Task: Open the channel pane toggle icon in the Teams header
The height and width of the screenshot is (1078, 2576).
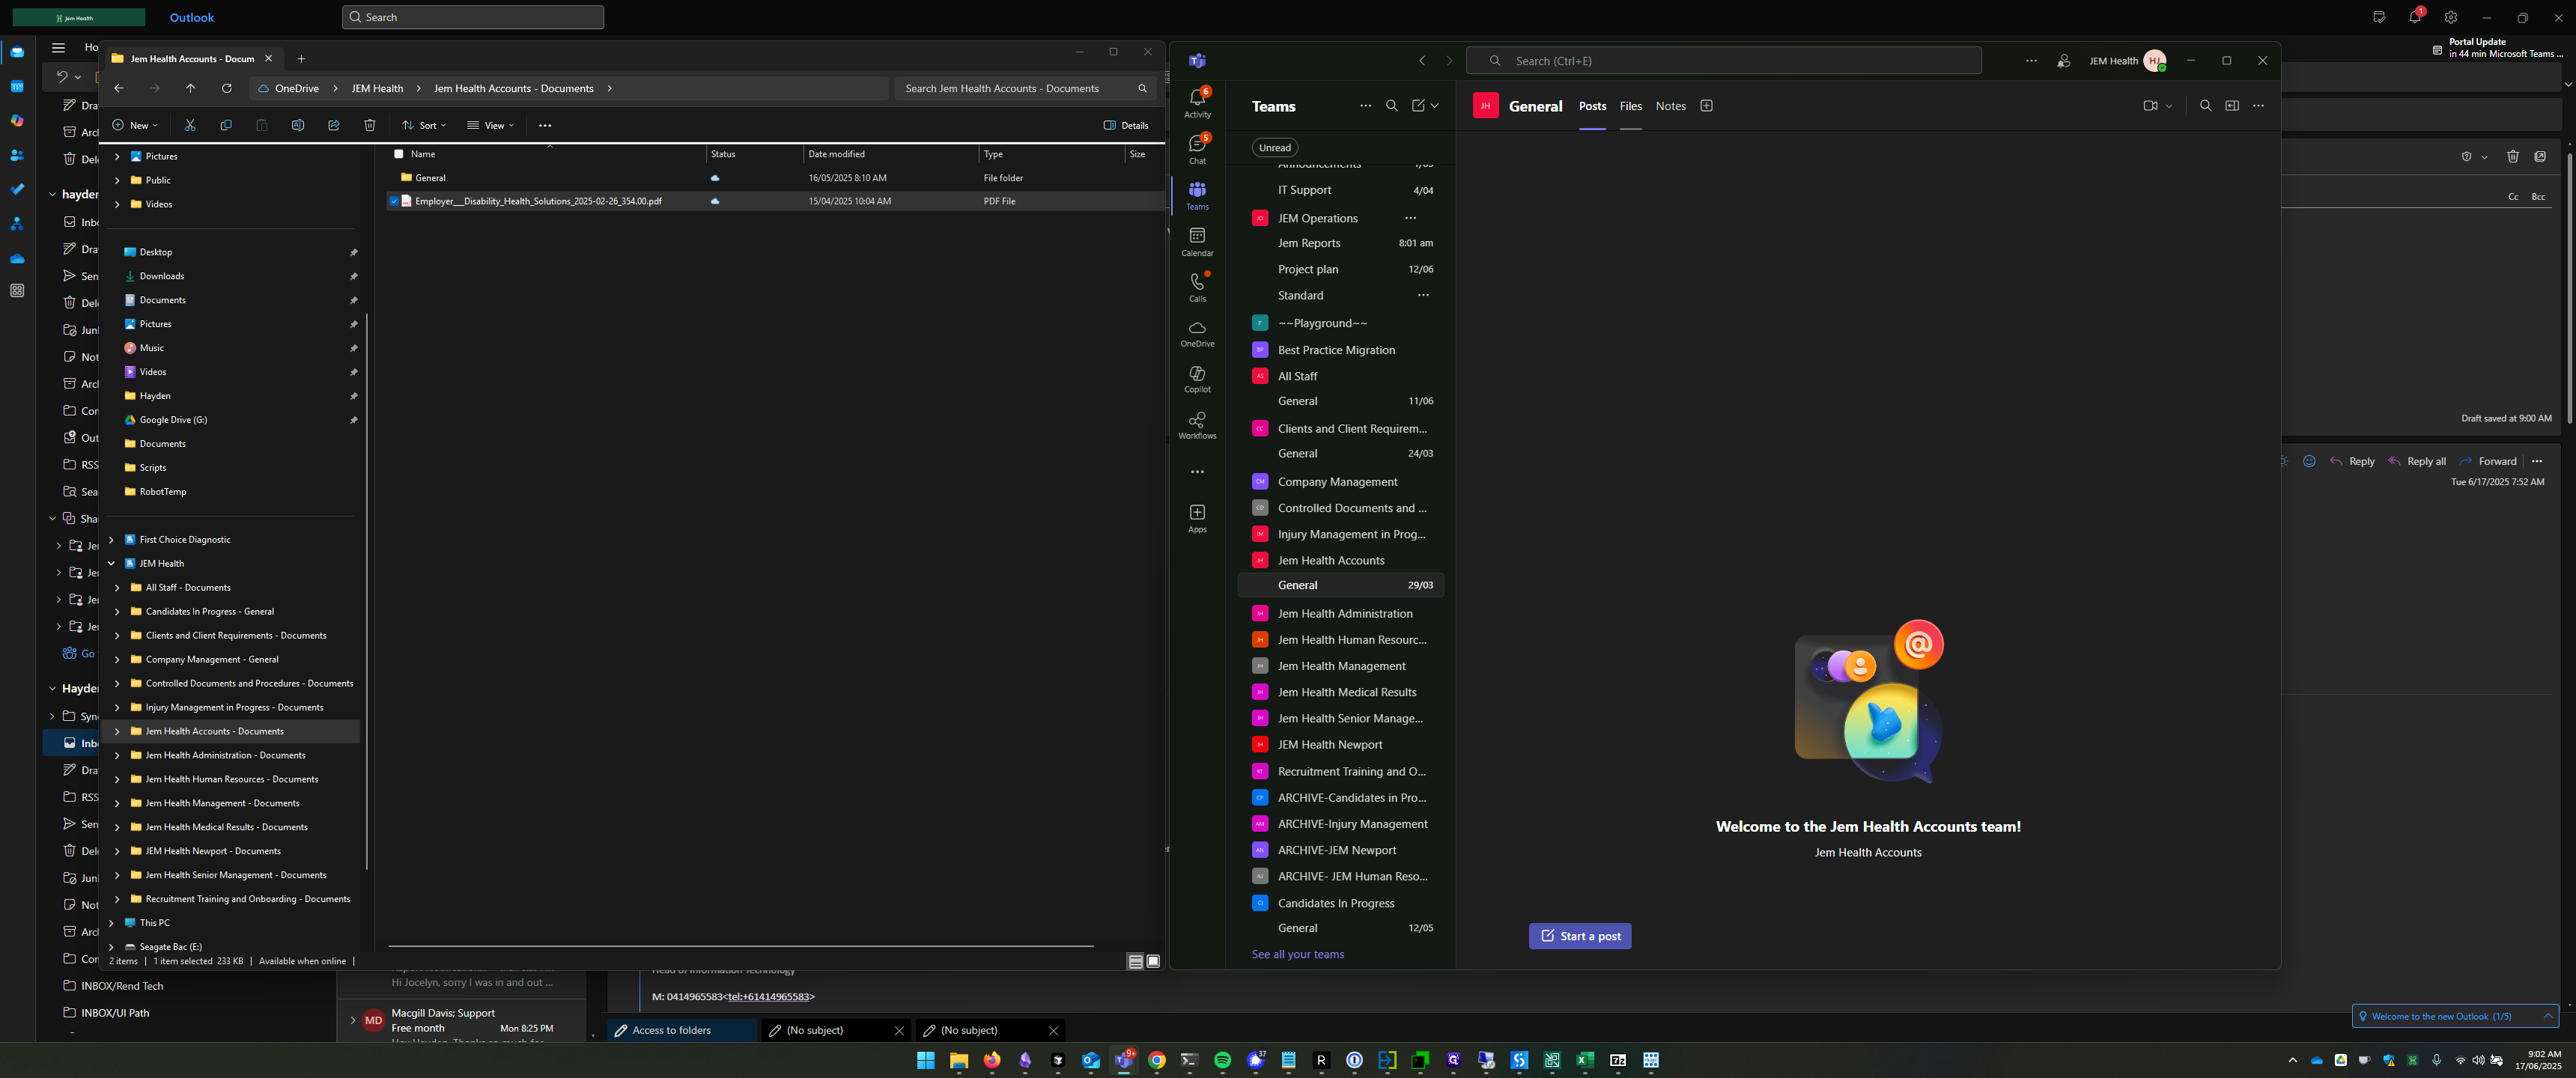Action: (2231, 105)
